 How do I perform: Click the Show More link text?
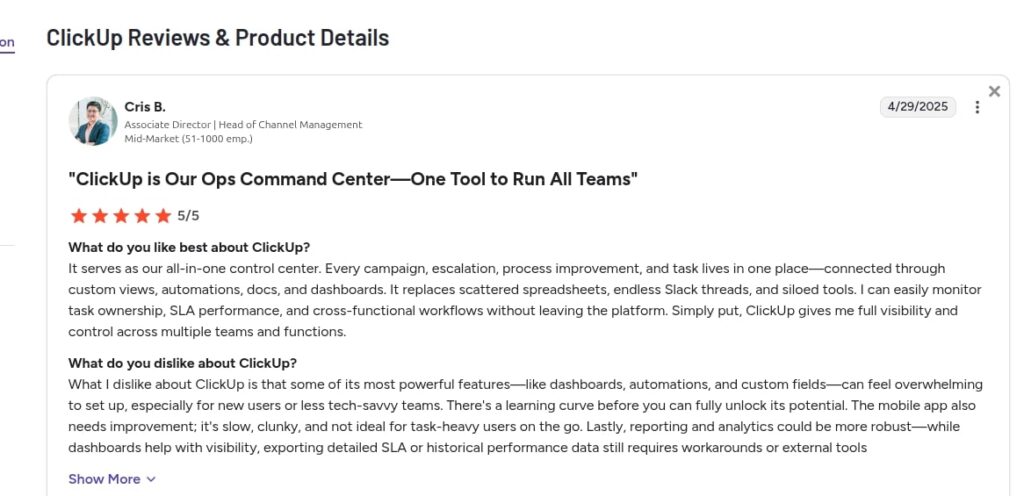pos(104,479)
